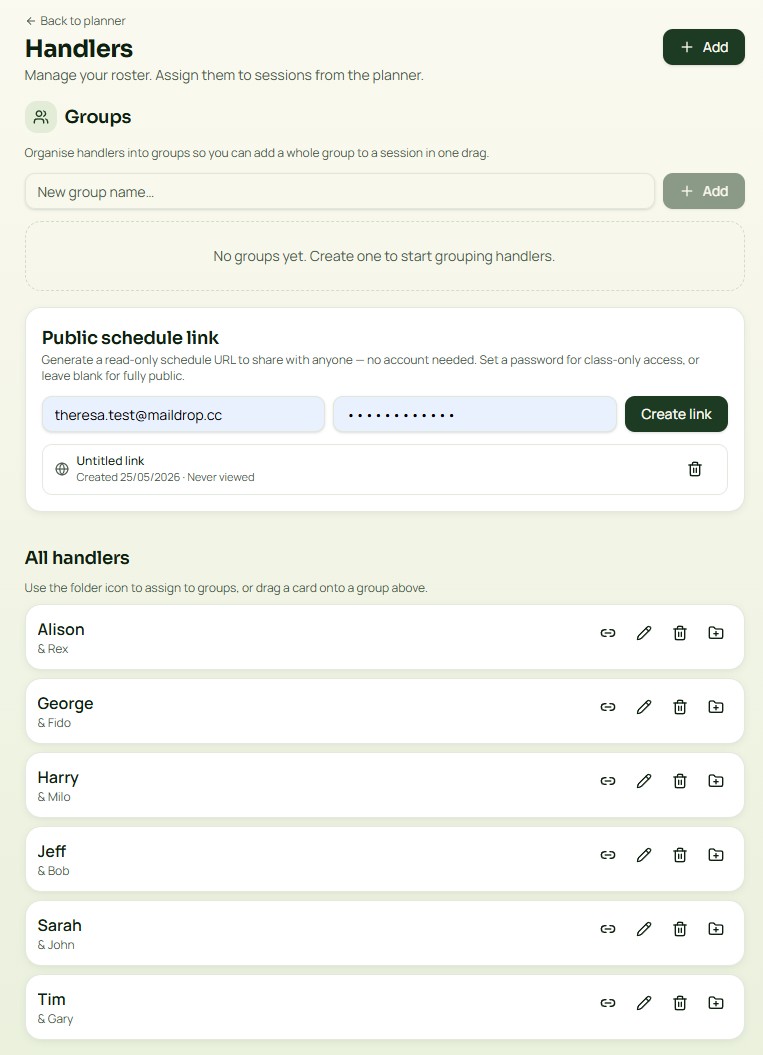Click the Create link button
The height and width of the screenshot is (1055, 763).
tap(676, 414)
